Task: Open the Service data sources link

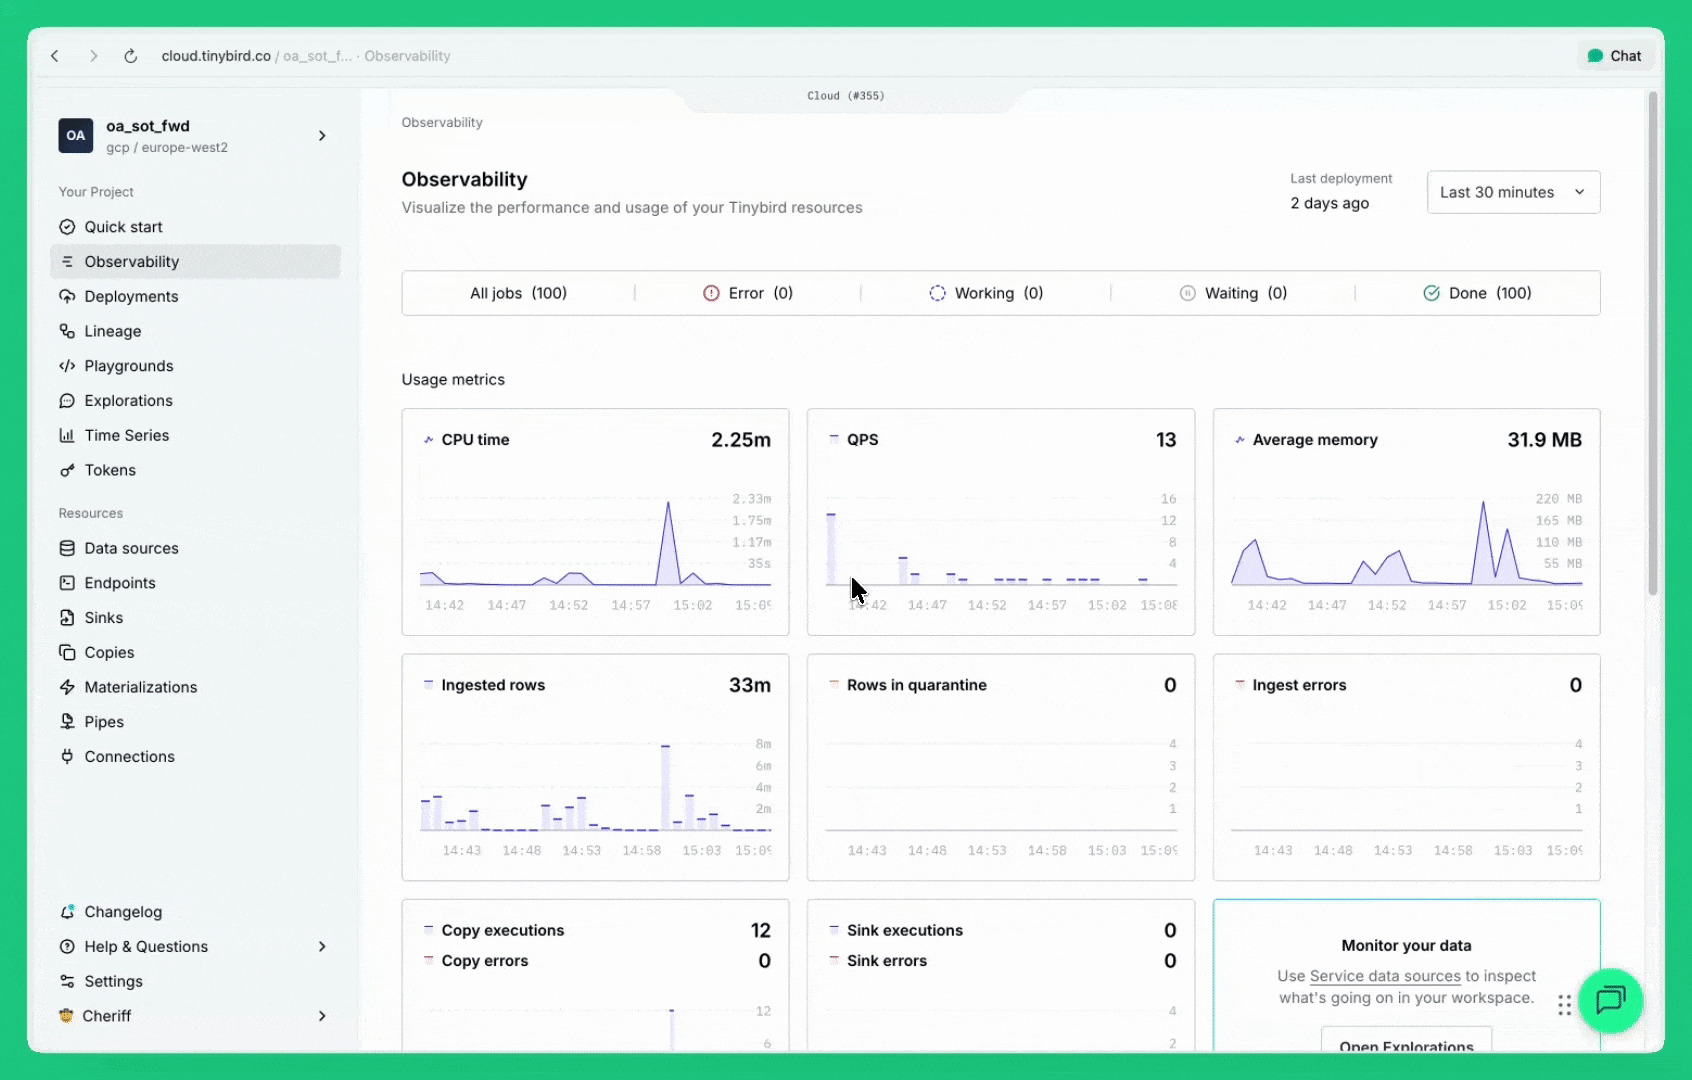Action: tap(1384, 976)
